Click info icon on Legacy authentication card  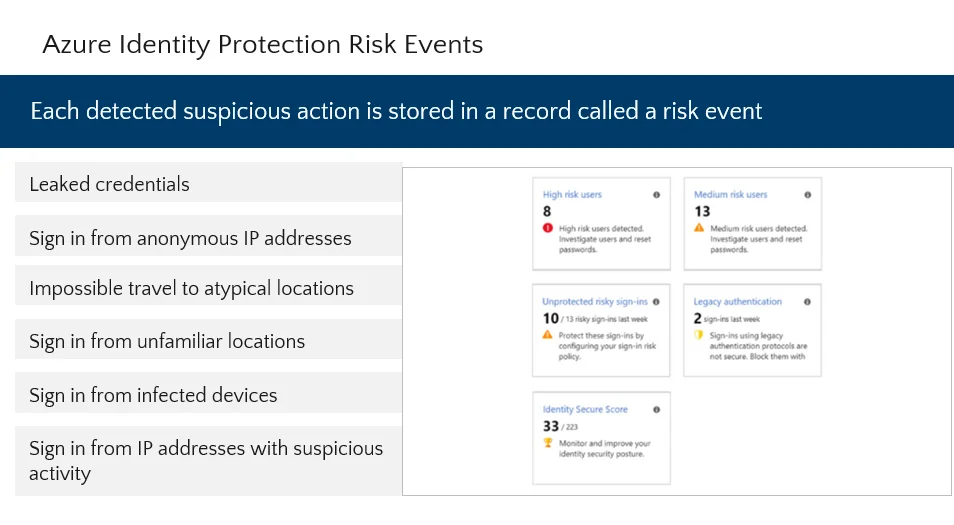807,302
